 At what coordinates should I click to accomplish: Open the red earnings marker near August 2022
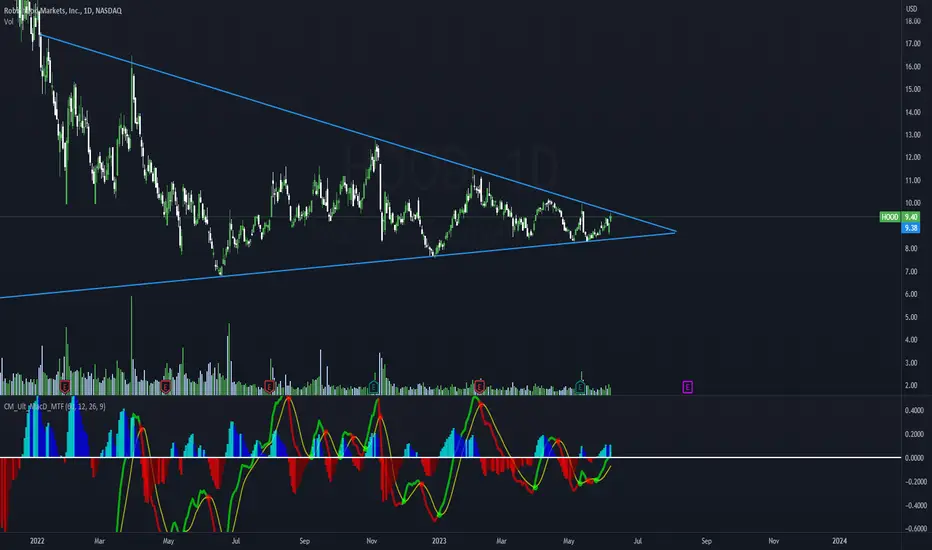(x=269, y=387)
